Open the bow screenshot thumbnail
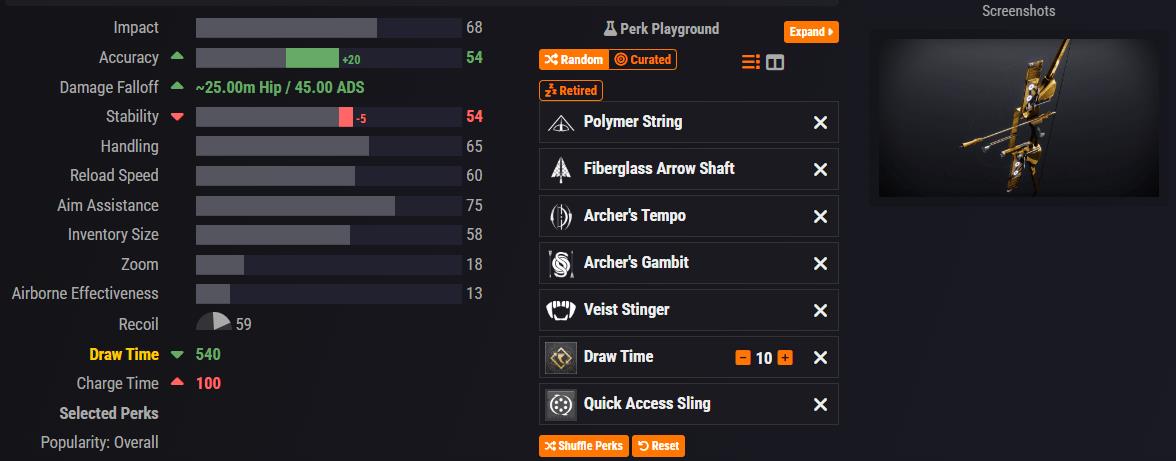 [1017, 113]
